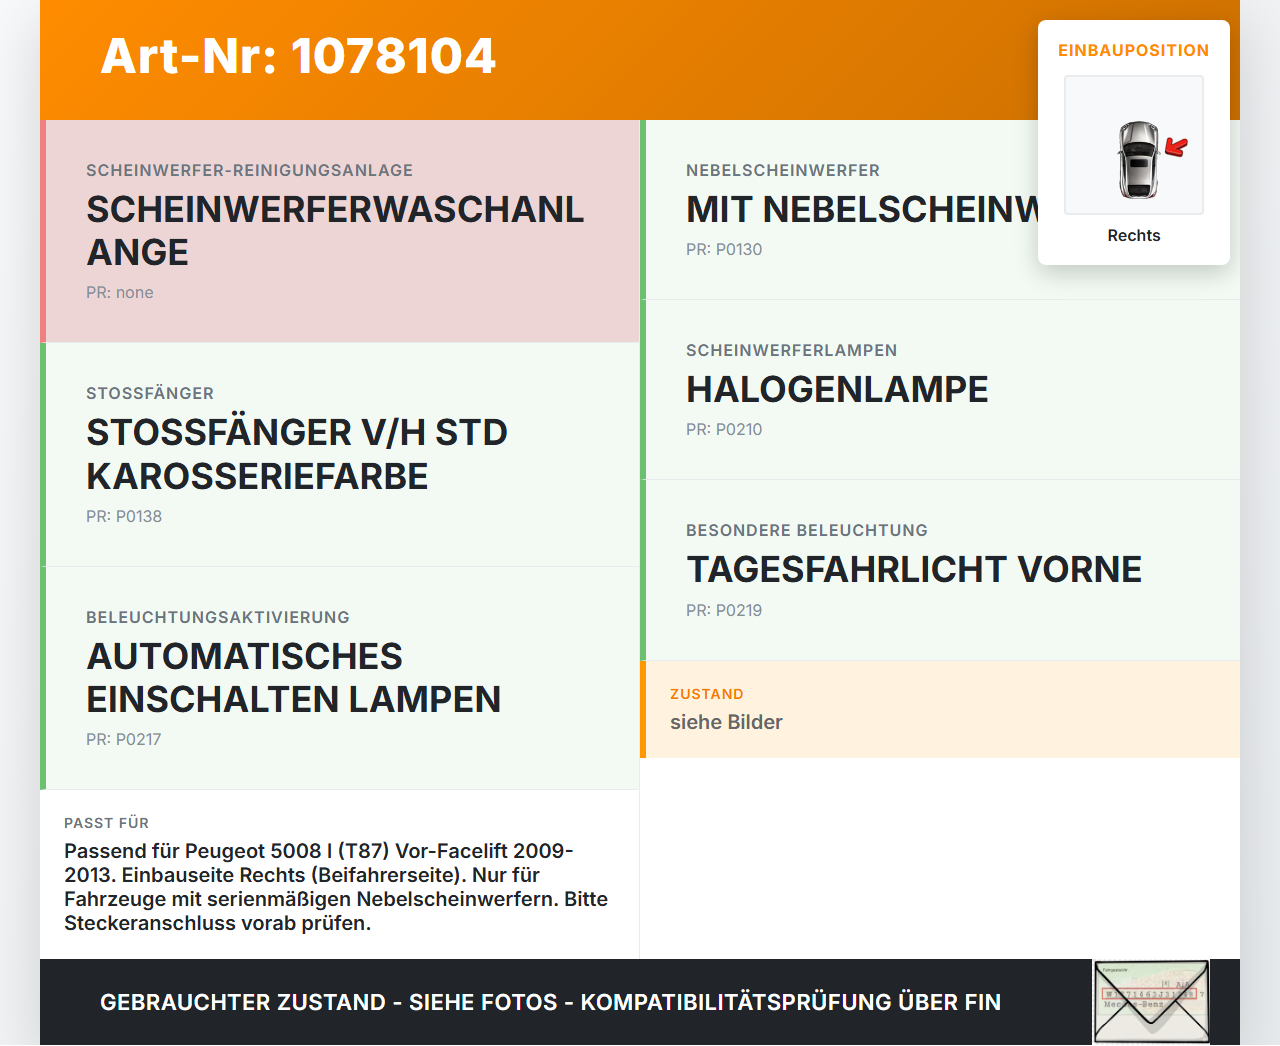Click the 'PR: P0210' code
The image size is (1280, 1046).
tap(724, 429)
